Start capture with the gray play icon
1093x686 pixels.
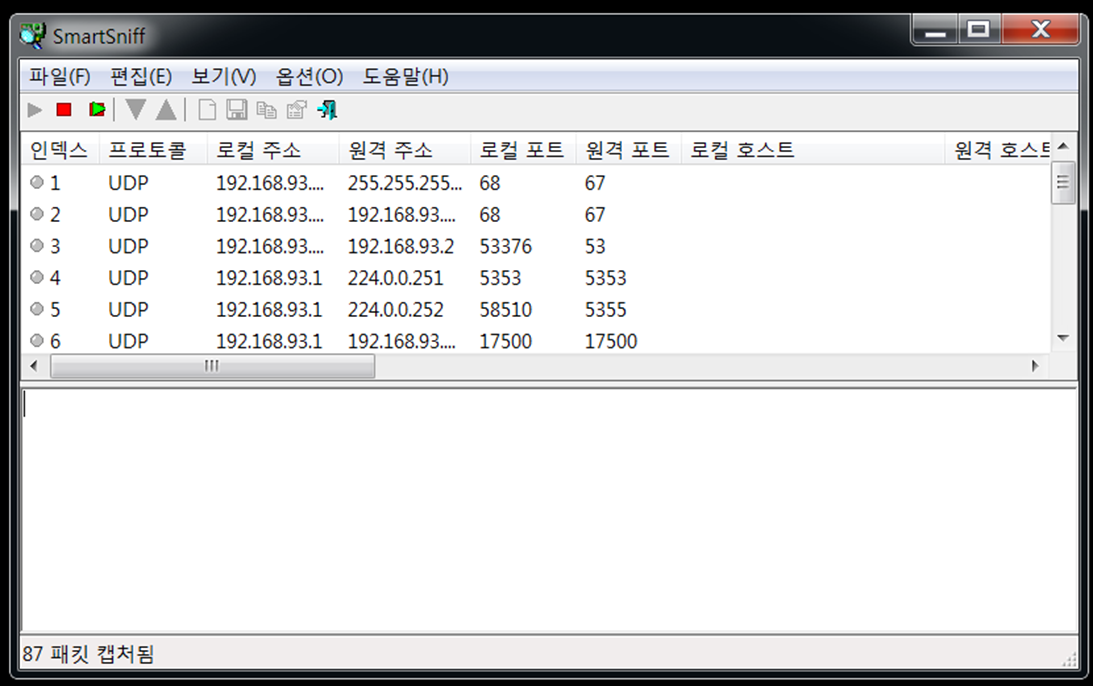[35, 109]
